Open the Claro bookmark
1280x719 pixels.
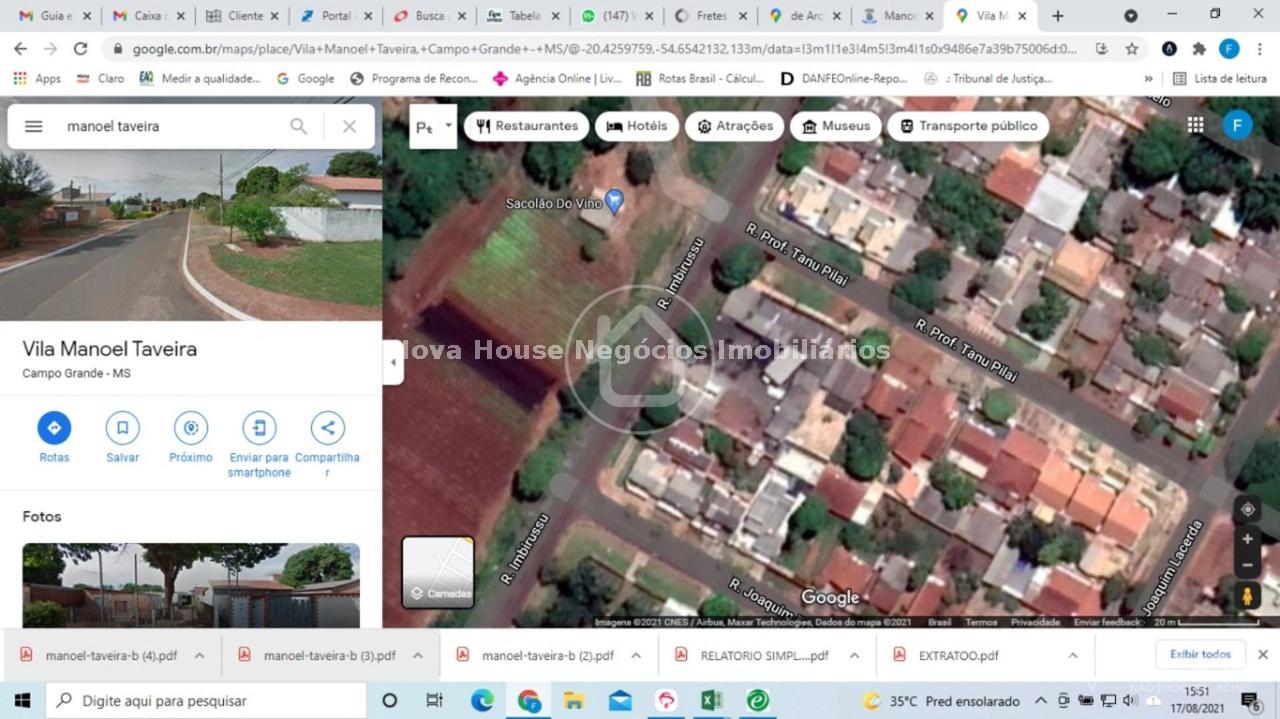coord(100,78)
